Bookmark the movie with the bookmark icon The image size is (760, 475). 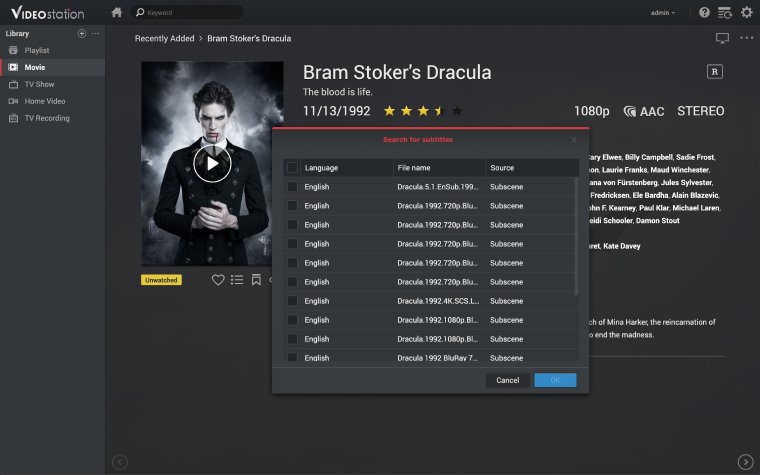pyautogui.click(x=256, y=280)
